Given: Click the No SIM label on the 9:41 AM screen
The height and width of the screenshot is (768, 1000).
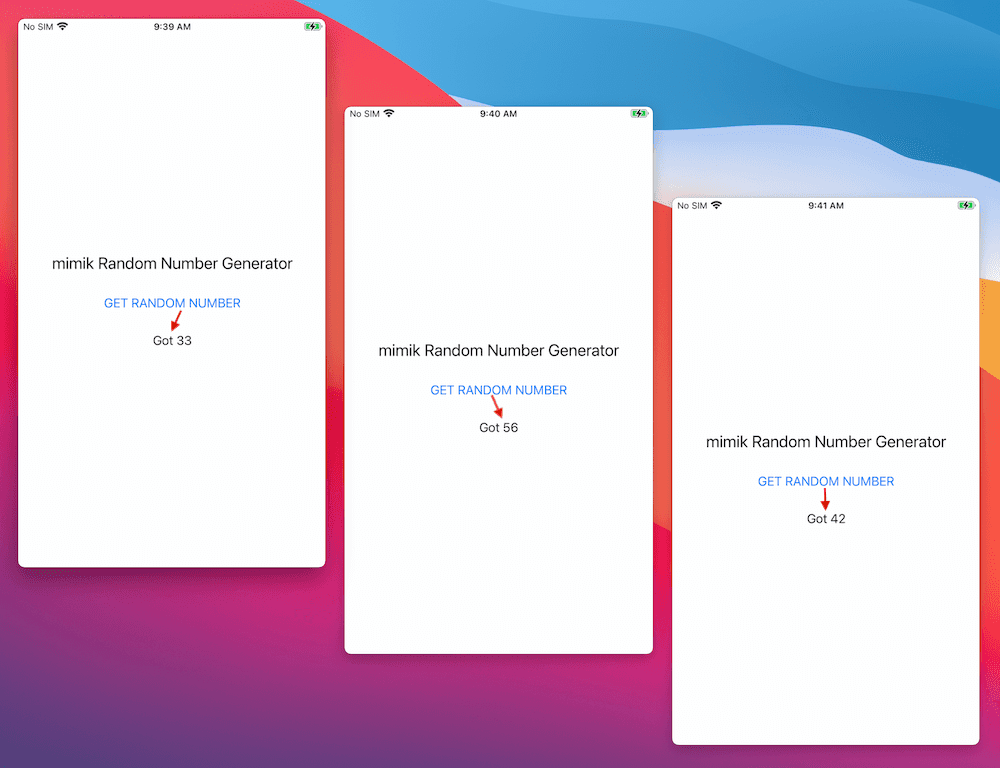Looking at the screenshot, I should point(692,206).
